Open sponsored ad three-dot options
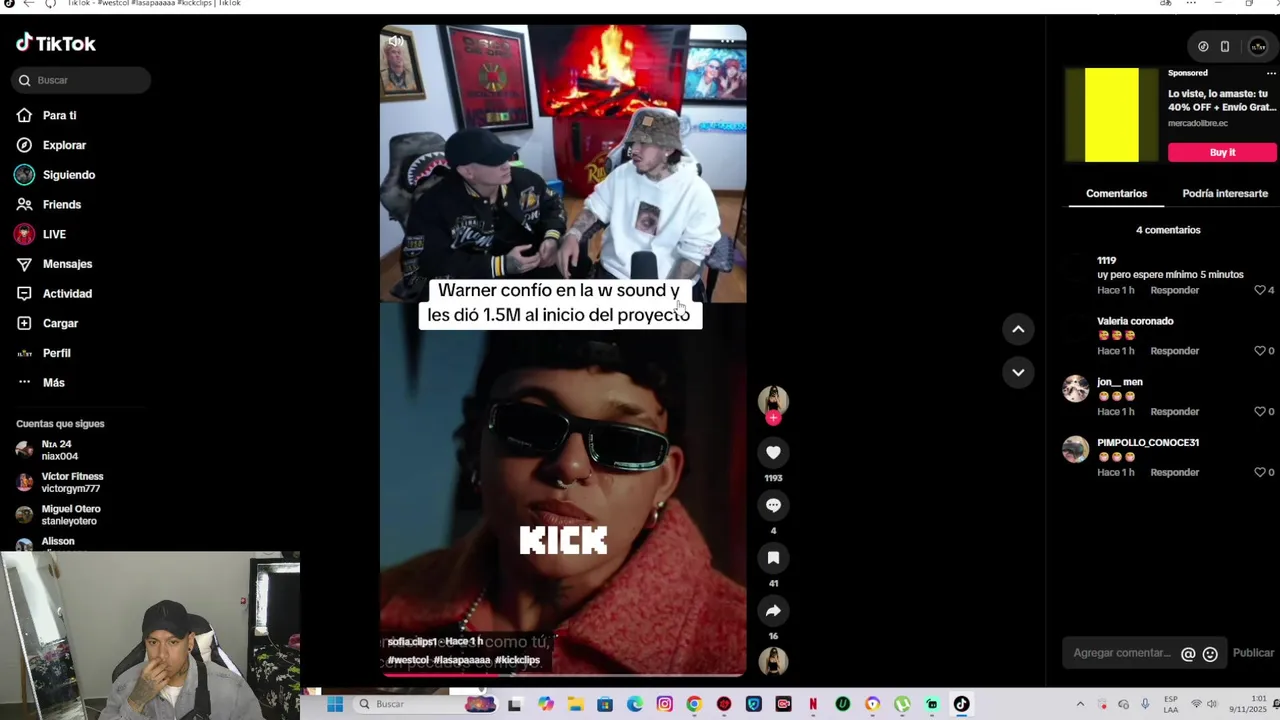 click(1271, 73)
